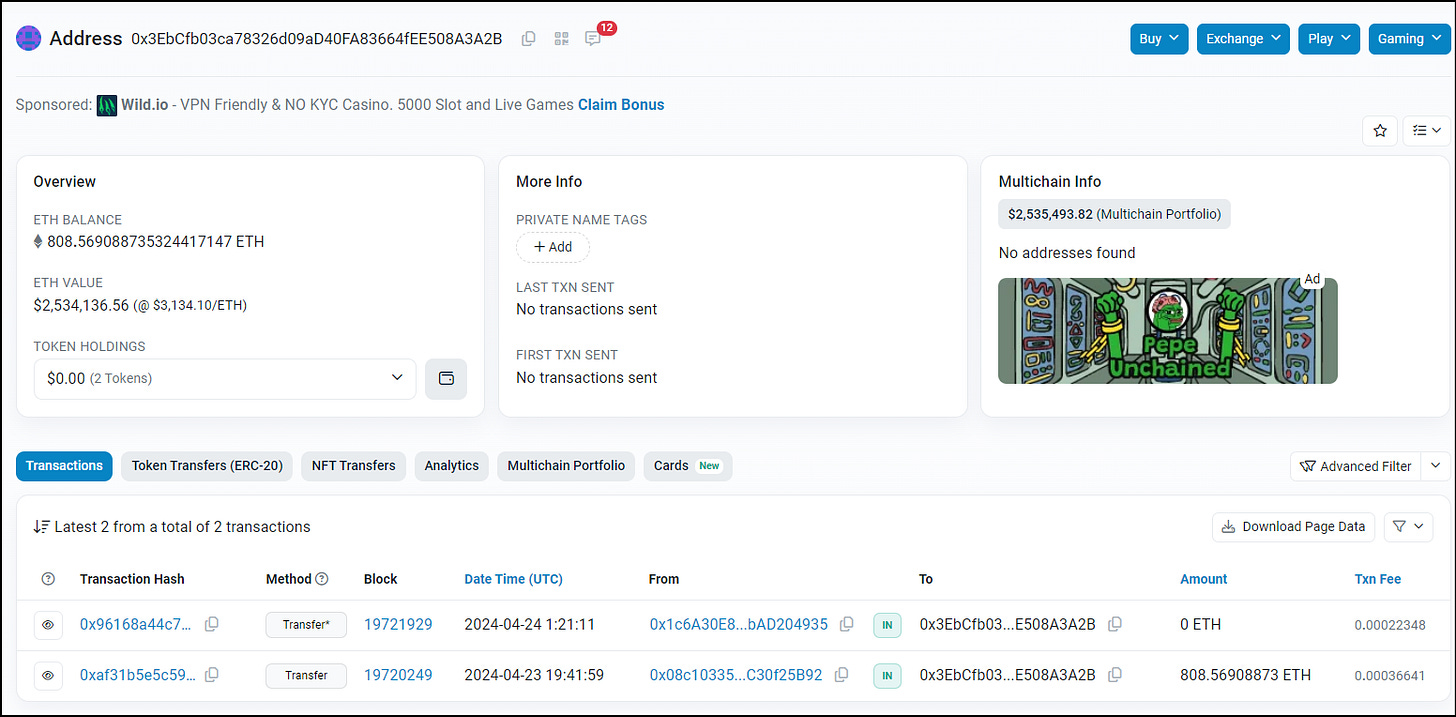Sort transactions using the sort icon
This screenshot has width=1456, height=717.
41,526
